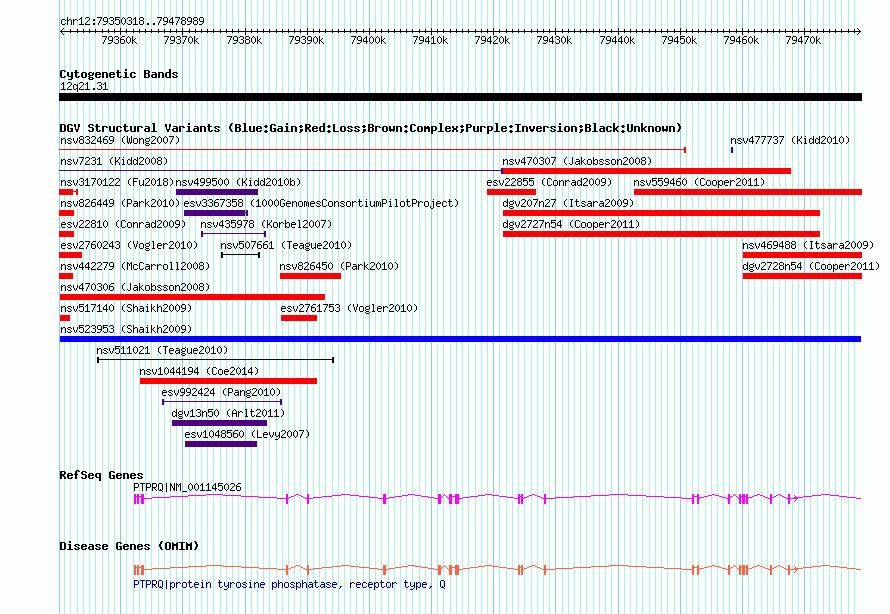The image size is (890, 614).
Task: Click the 79450k ruler tick label
Action: pos(679,40)
